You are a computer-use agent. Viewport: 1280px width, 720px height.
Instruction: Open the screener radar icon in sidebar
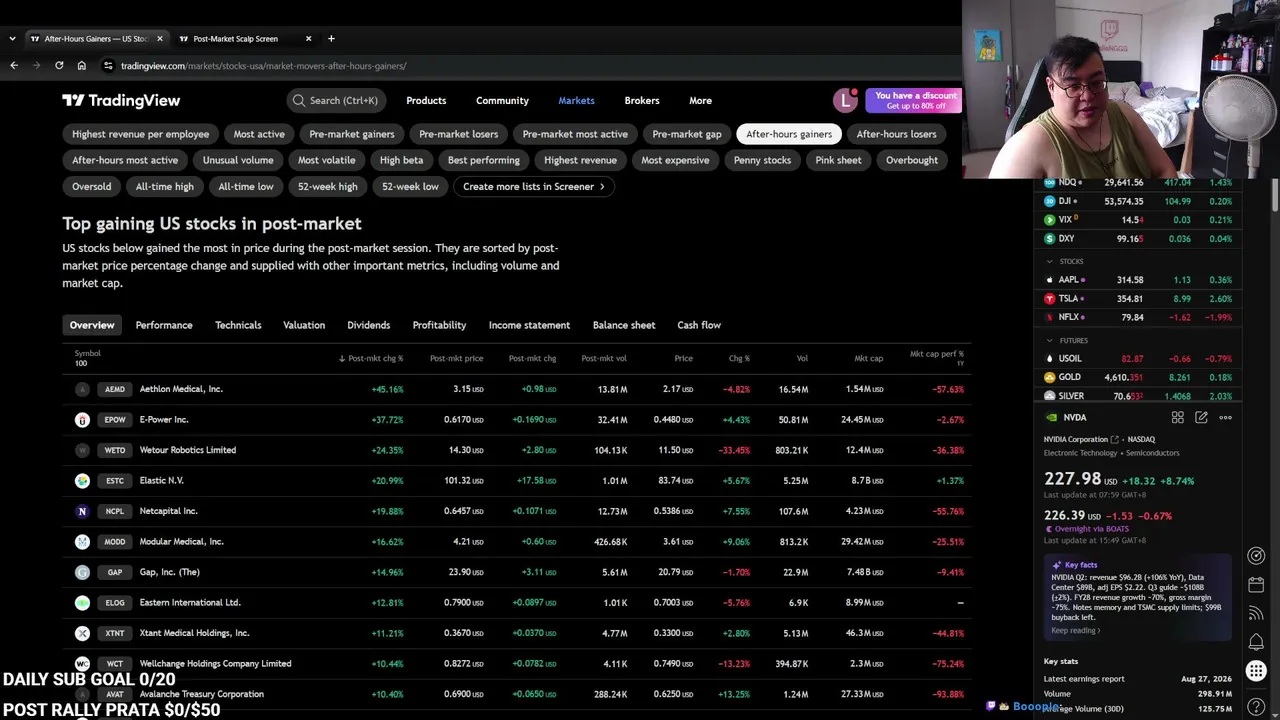coord(1256,556)
